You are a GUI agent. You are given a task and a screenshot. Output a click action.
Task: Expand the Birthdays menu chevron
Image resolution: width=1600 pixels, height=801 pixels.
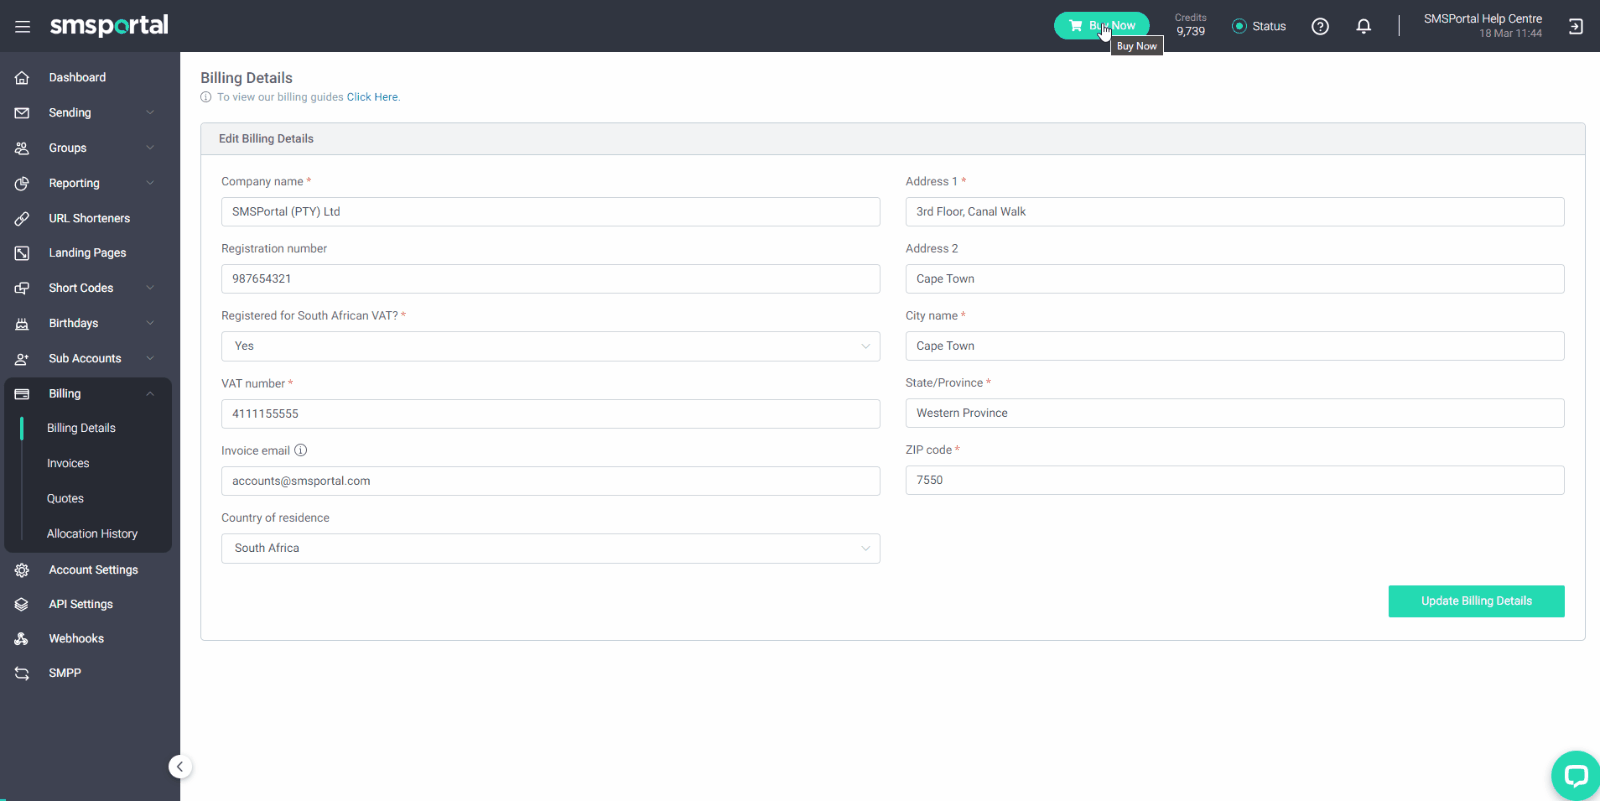pyautogui.click(x=150, y=323)
